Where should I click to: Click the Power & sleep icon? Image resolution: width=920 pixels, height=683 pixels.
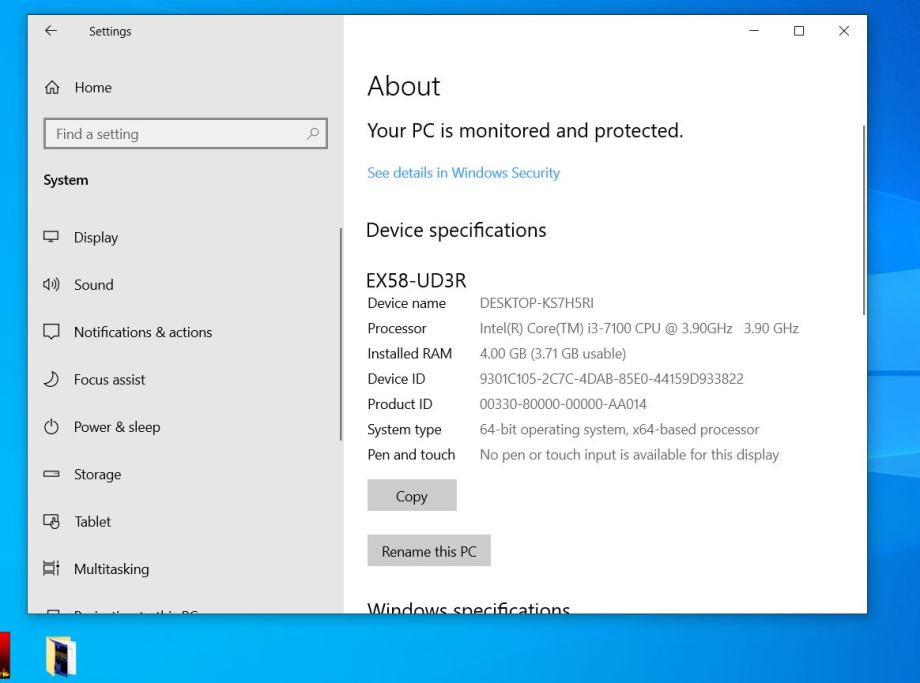[x=51, y=427]
